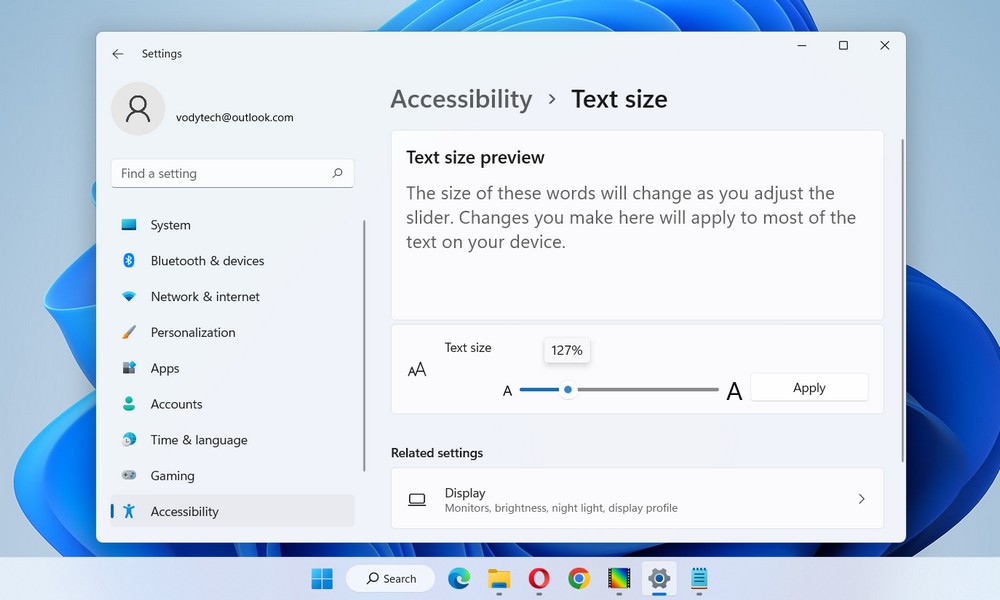
Task: Go to Network & internet settings
Action: tap(205, 297)
